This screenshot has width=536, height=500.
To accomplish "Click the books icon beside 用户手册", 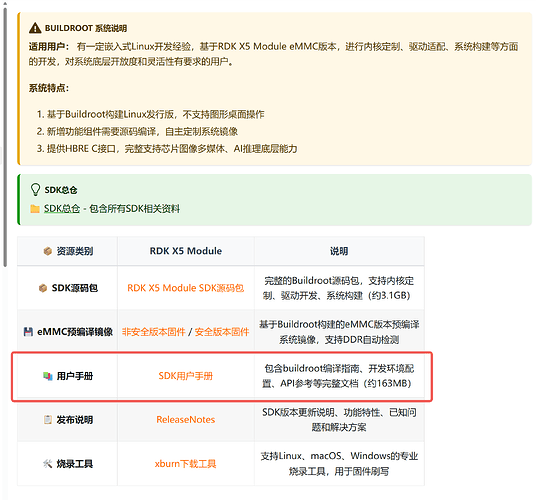I will pos(48,376).
